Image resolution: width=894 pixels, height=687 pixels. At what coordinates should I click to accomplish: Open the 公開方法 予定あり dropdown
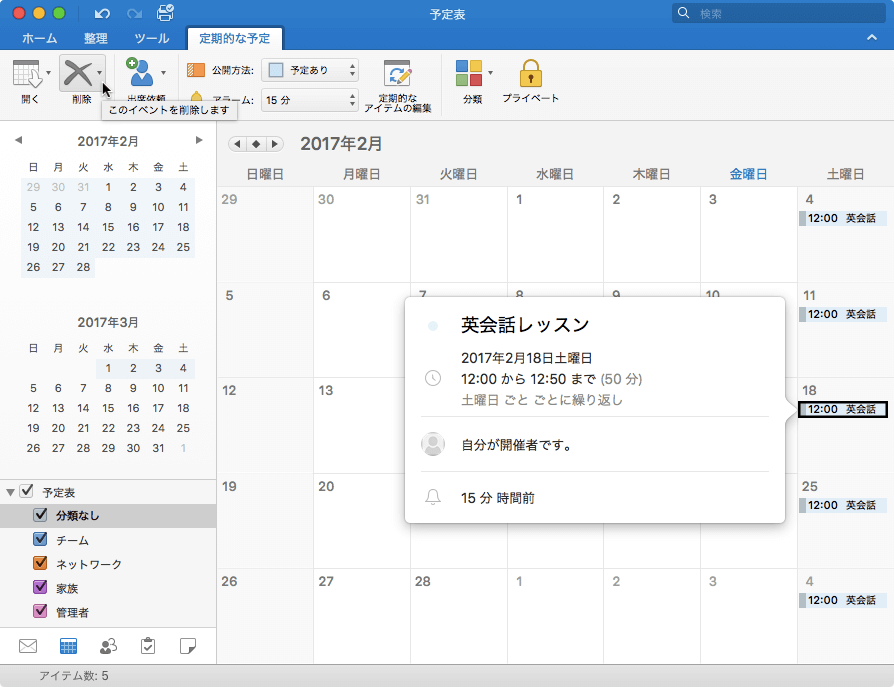pos(310,70)
